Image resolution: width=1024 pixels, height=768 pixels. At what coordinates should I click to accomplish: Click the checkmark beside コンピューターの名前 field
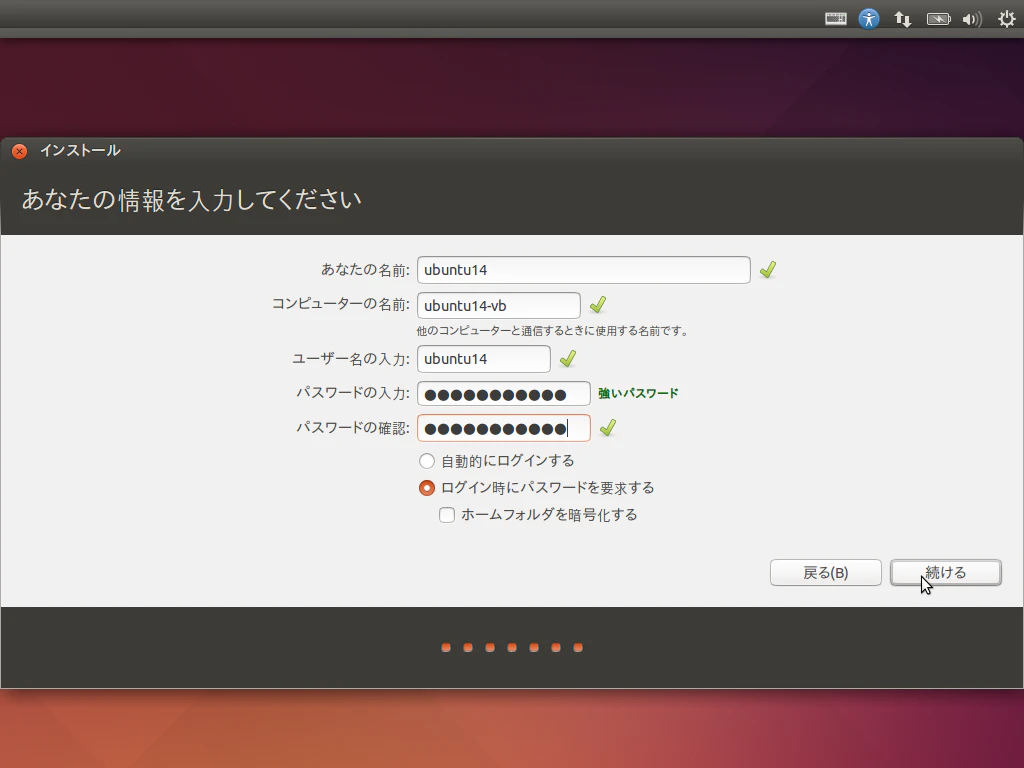coord(598,305)
